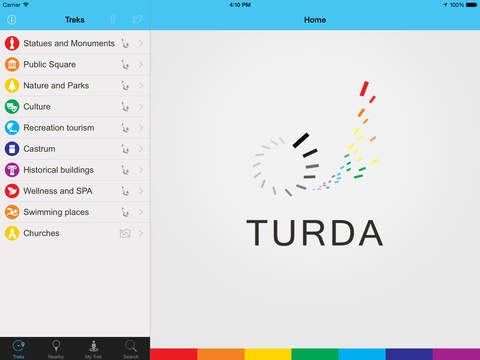This screenshot has height=360, width=480.
Task: Select the orange Swimming places icon
Action: click(12, 212)
